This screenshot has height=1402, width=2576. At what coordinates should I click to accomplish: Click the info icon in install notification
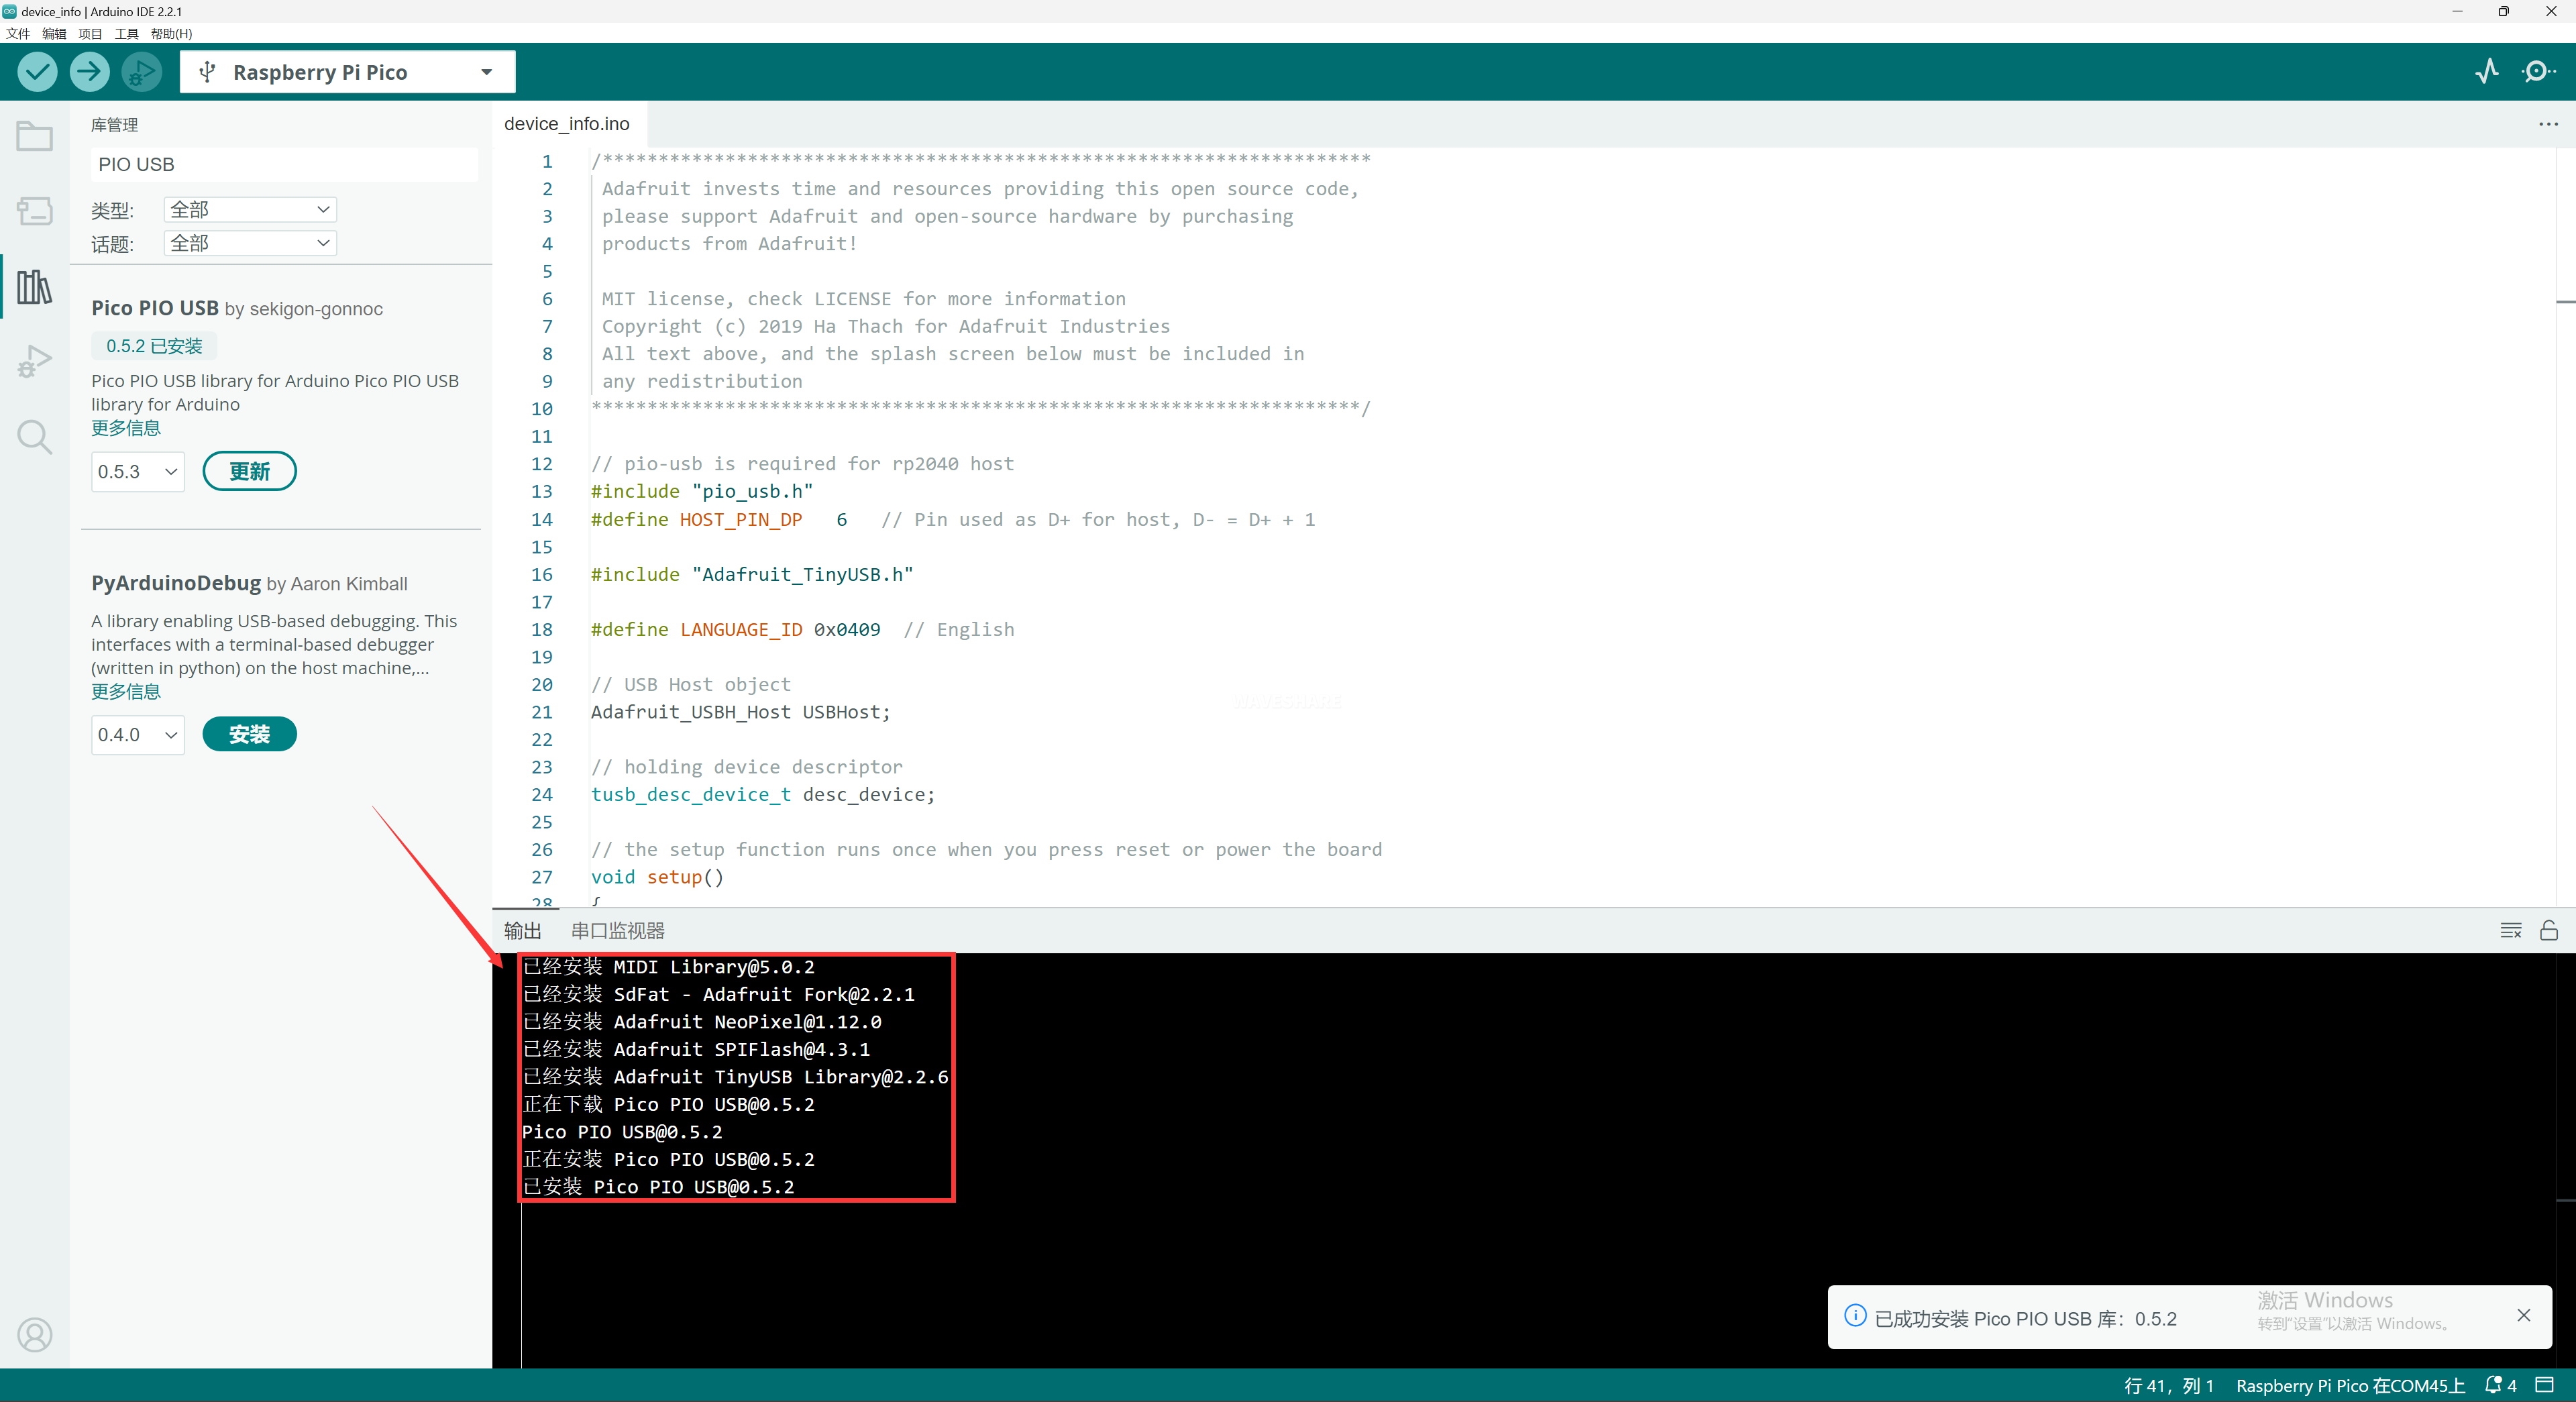[1855, 1316]
